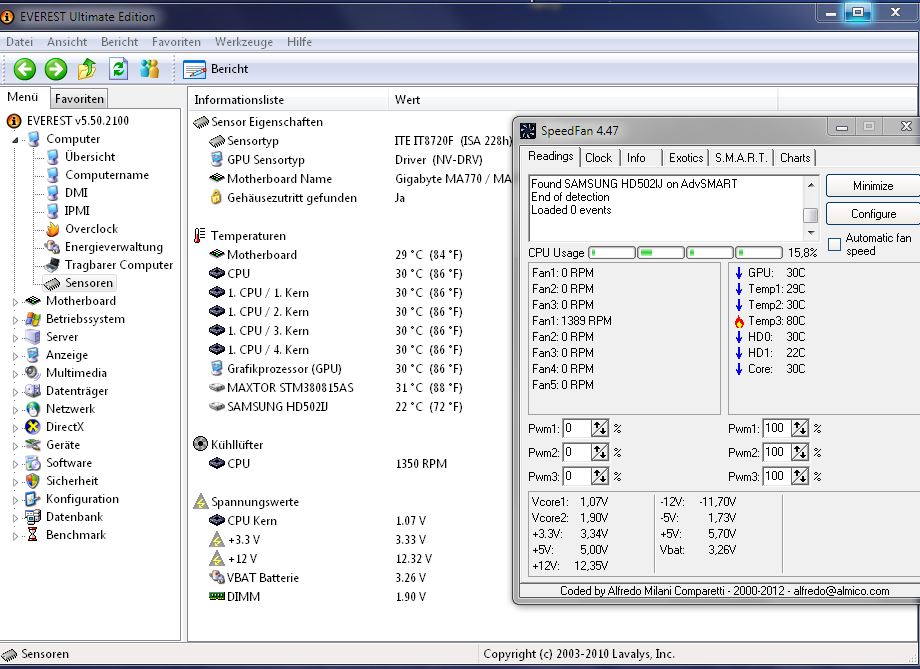Click the Software icon in the tree
The width and height of the screenshot is (920, 669).
point(33,463)
